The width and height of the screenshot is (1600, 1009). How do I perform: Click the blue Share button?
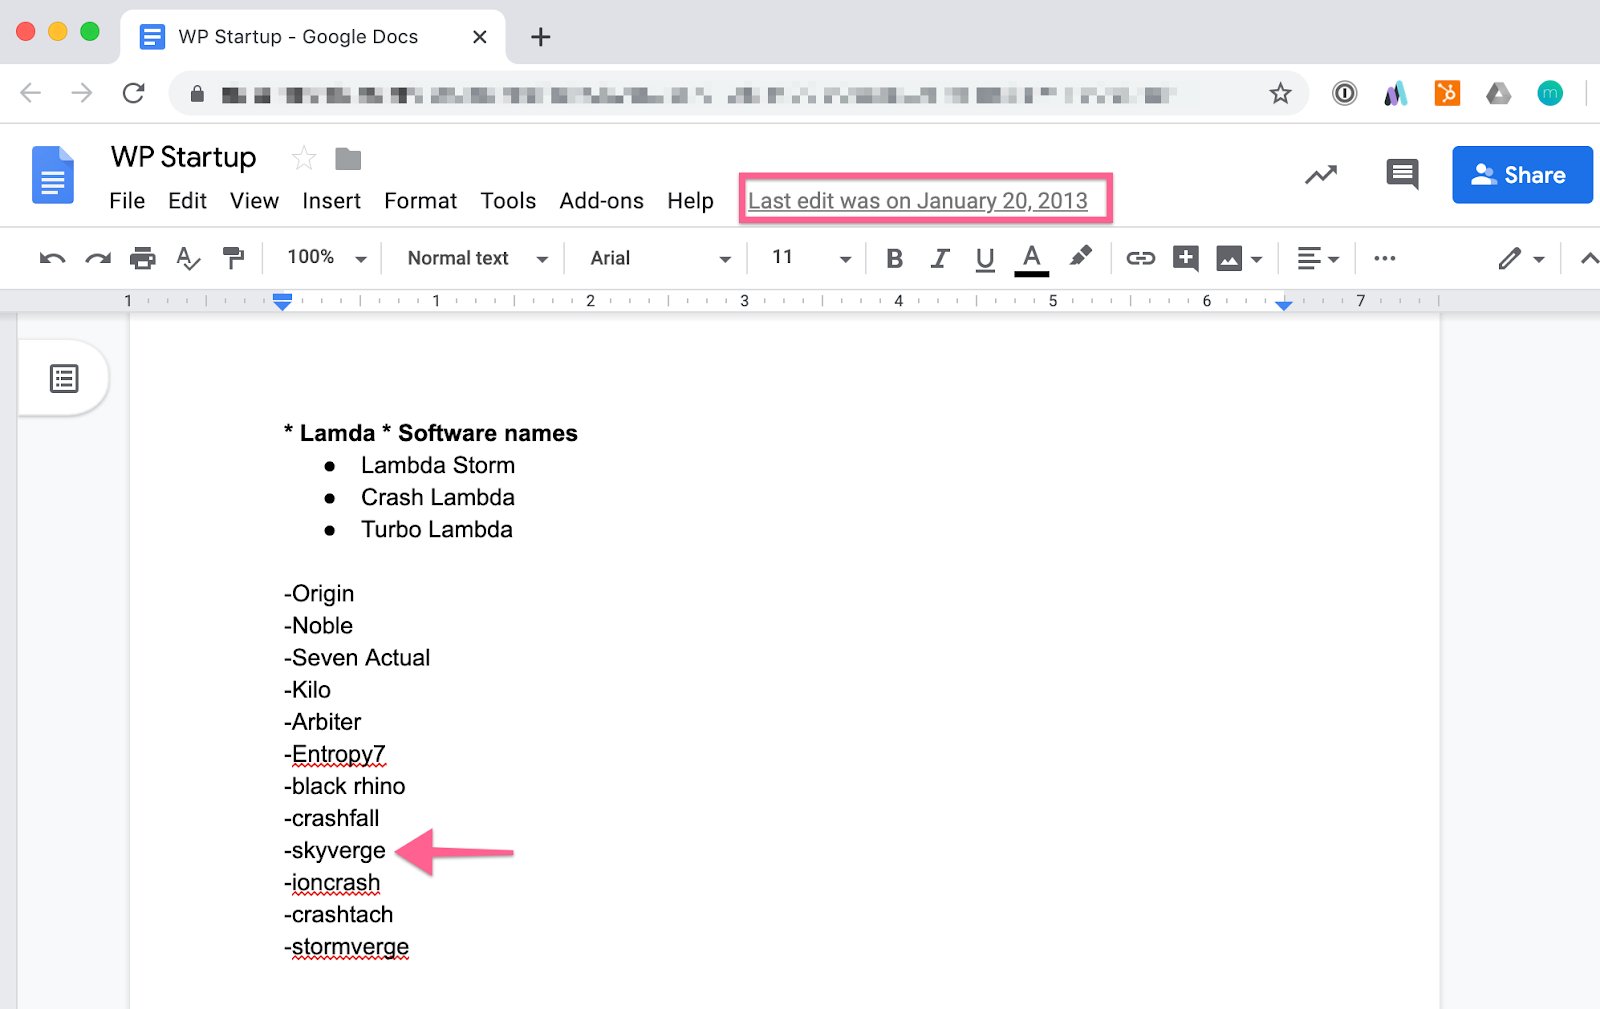point(1522,175)
